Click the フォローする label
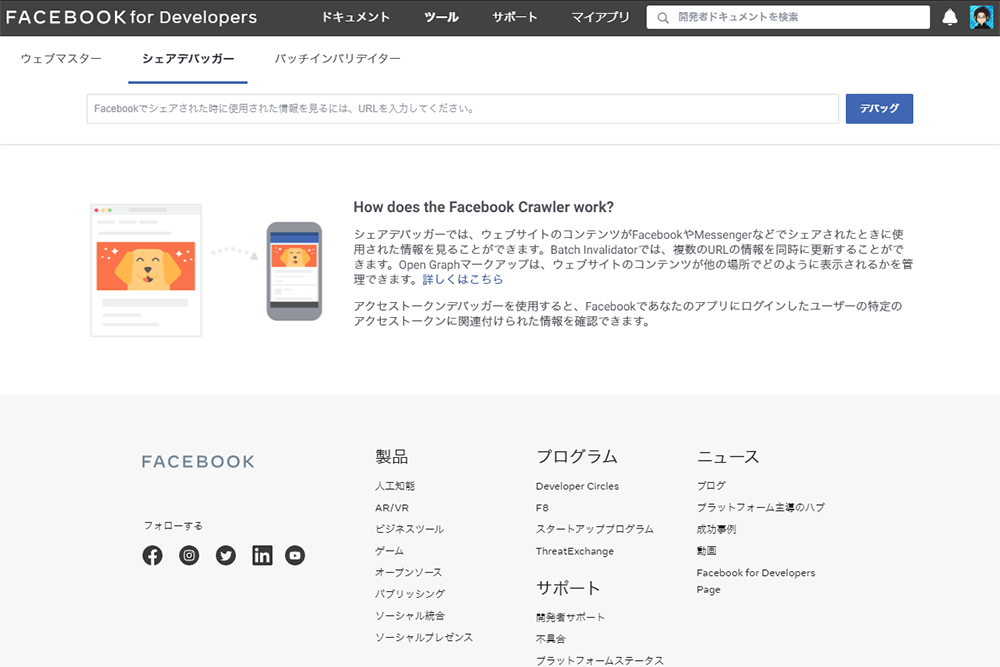Image resolution: width=1000 pixels, height=667 pixels. pyautogui.click(x=173, y=525)
